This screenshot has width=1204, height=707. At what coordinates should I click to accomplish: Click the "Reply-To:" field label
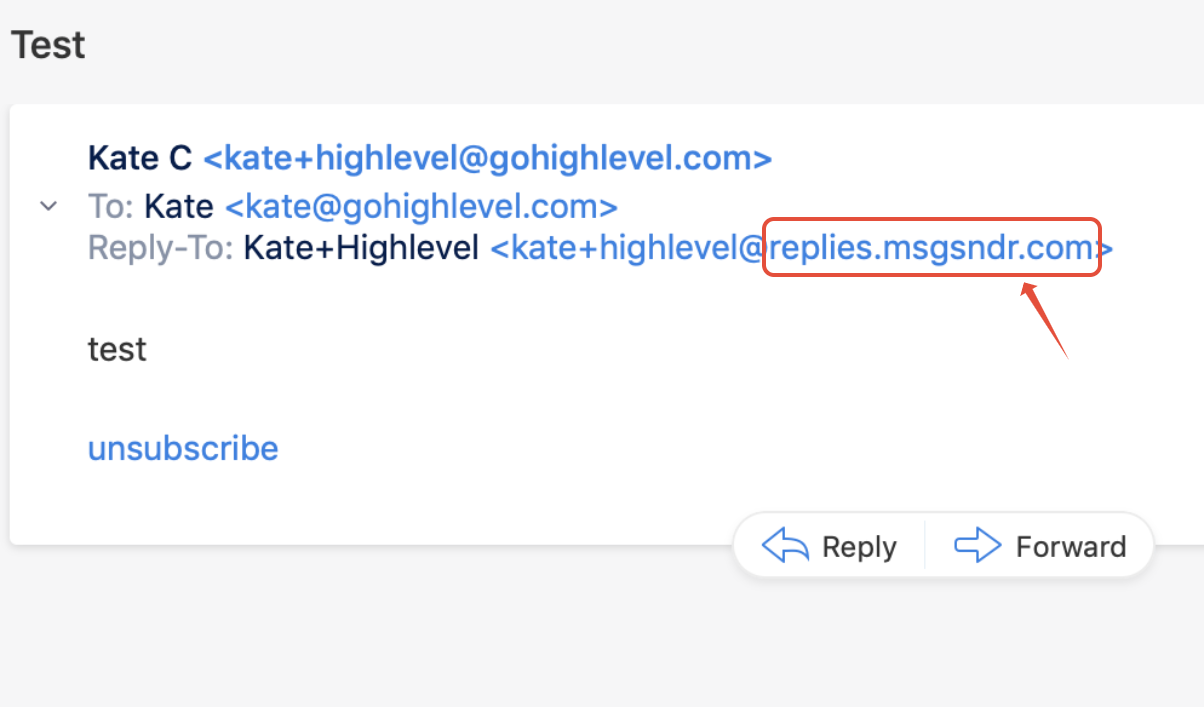161,248
